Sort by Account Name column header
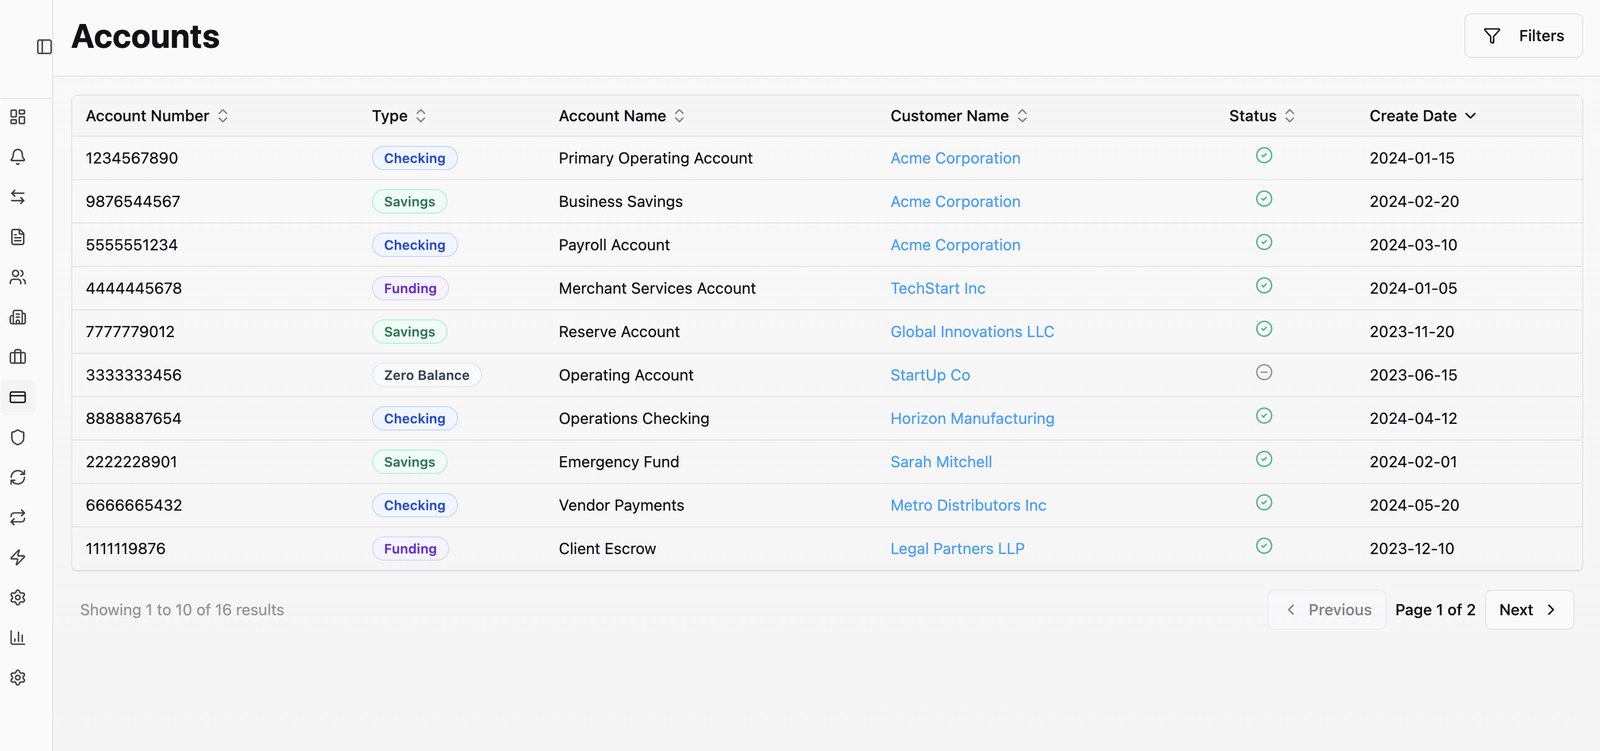 [622, 116]
